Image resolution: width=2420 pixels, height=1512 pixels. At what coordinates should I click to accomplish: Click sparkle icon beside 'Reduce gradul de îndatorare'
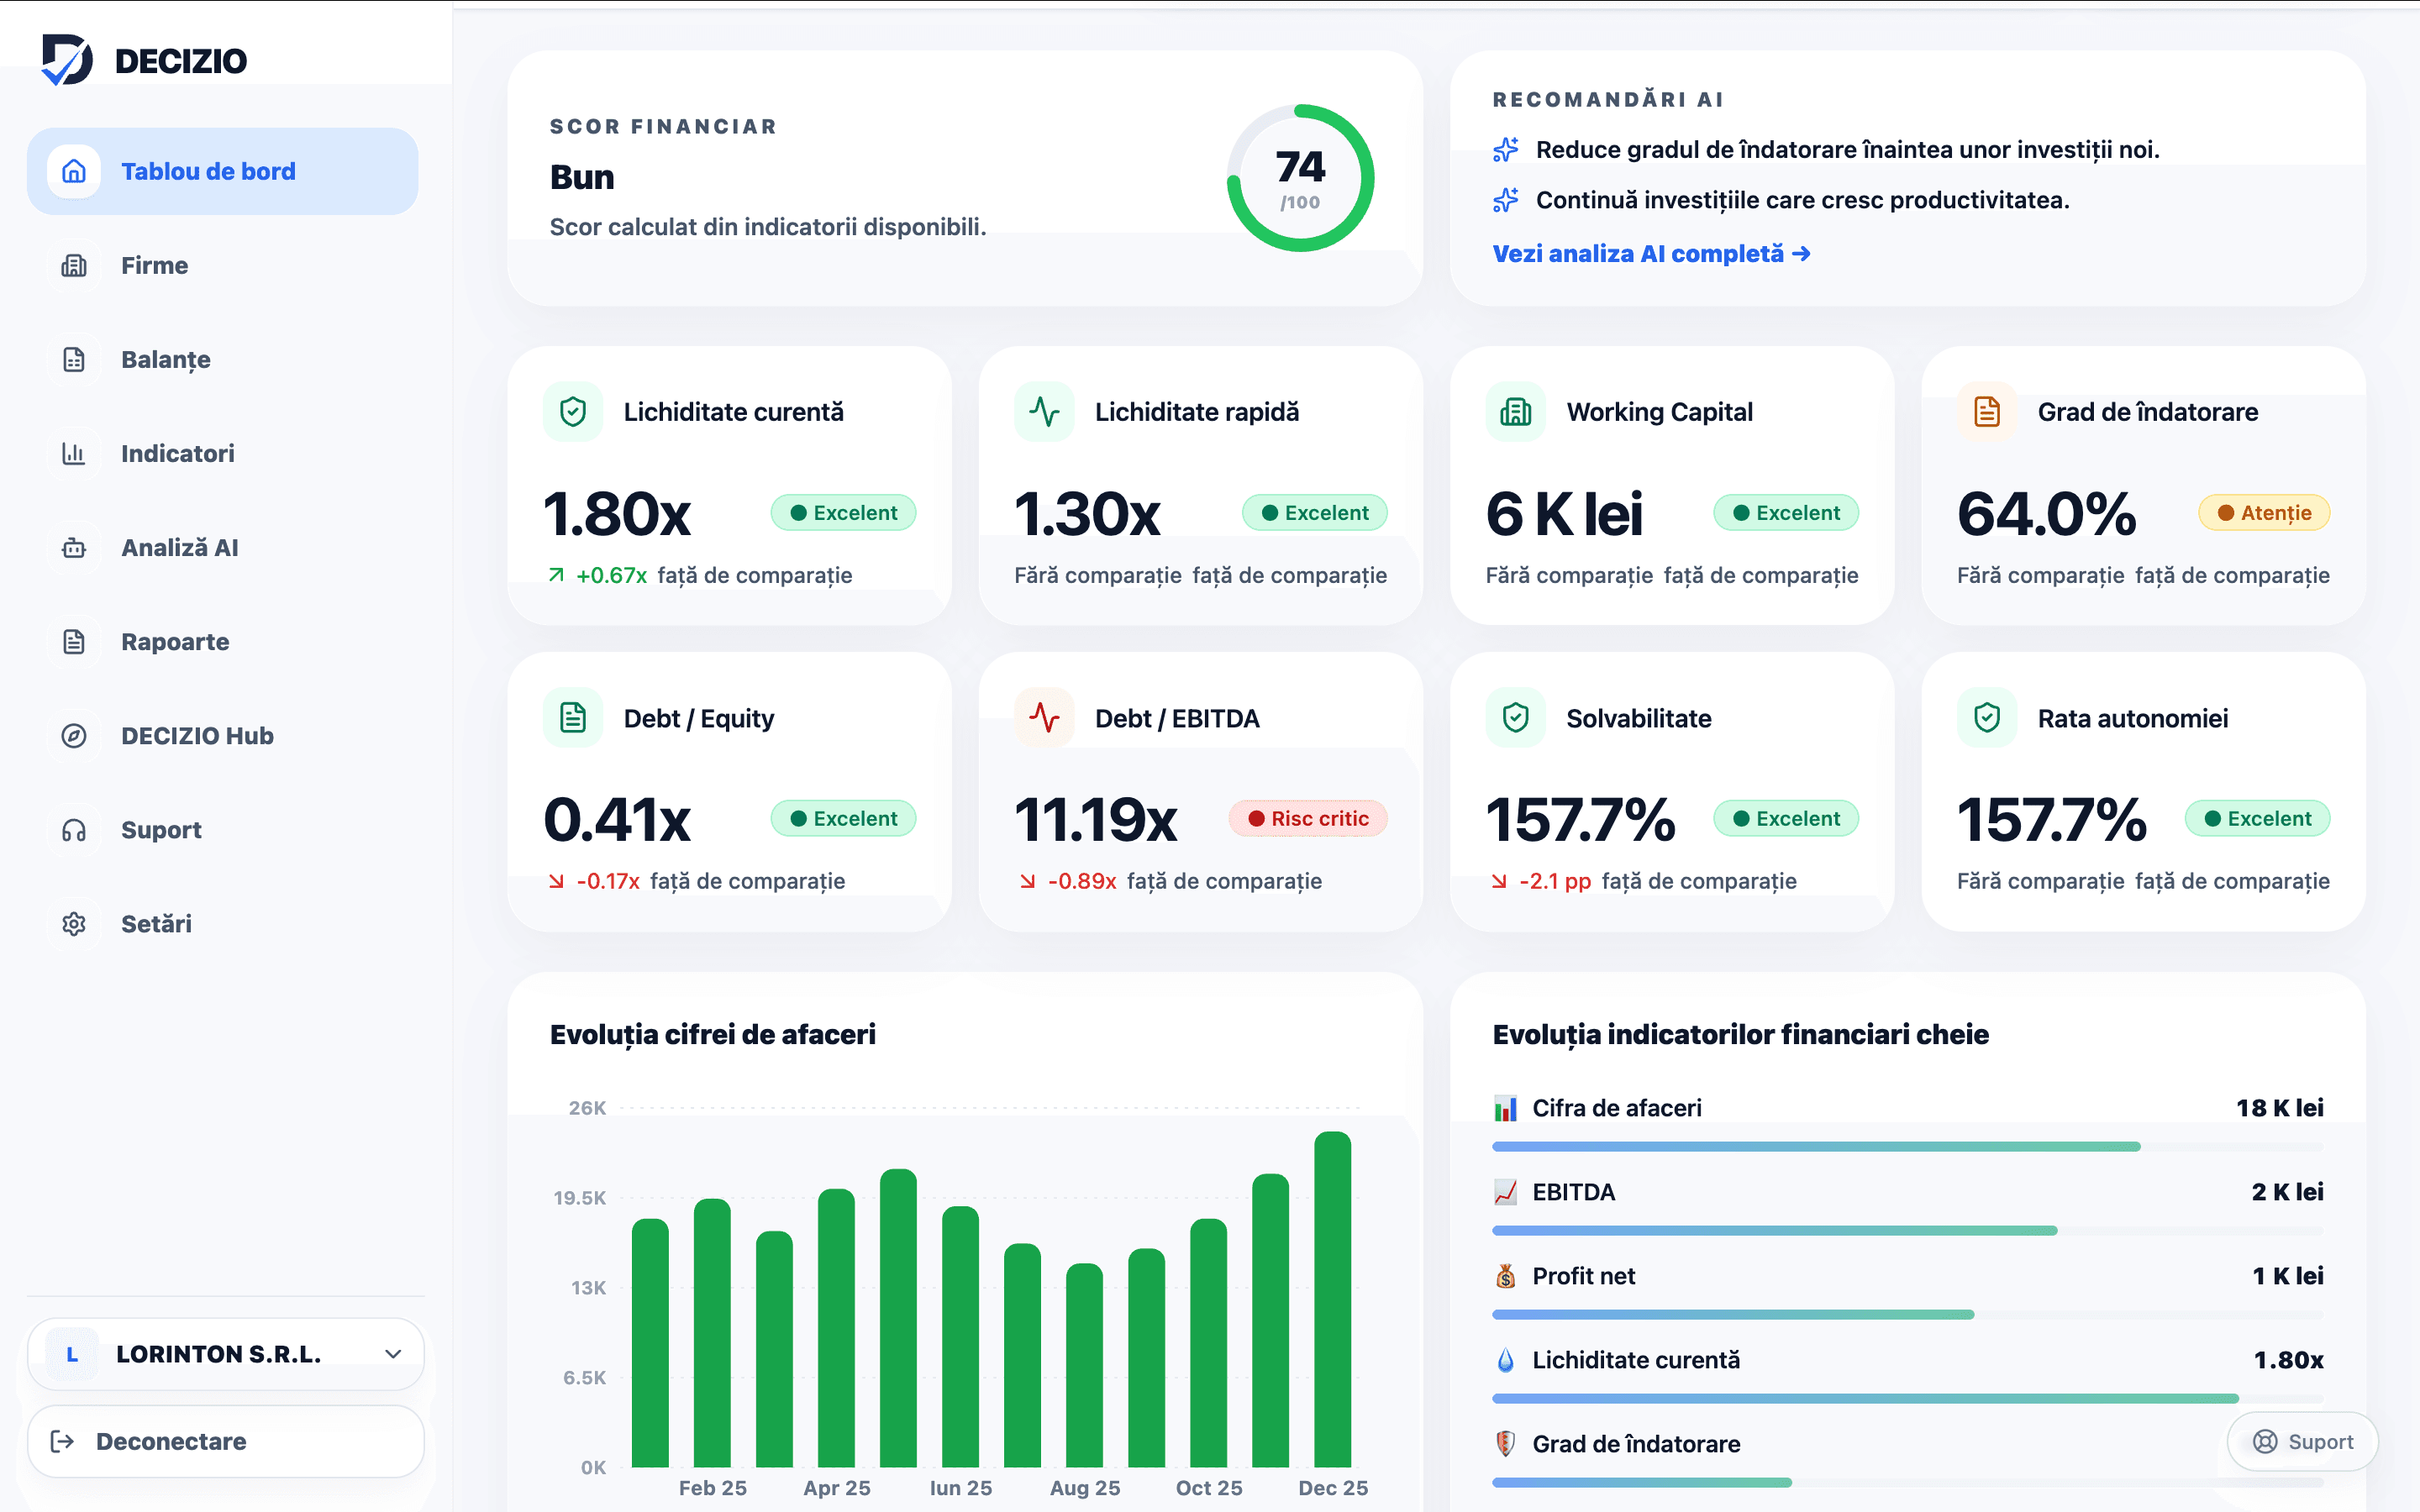(x=1506, y=150)
